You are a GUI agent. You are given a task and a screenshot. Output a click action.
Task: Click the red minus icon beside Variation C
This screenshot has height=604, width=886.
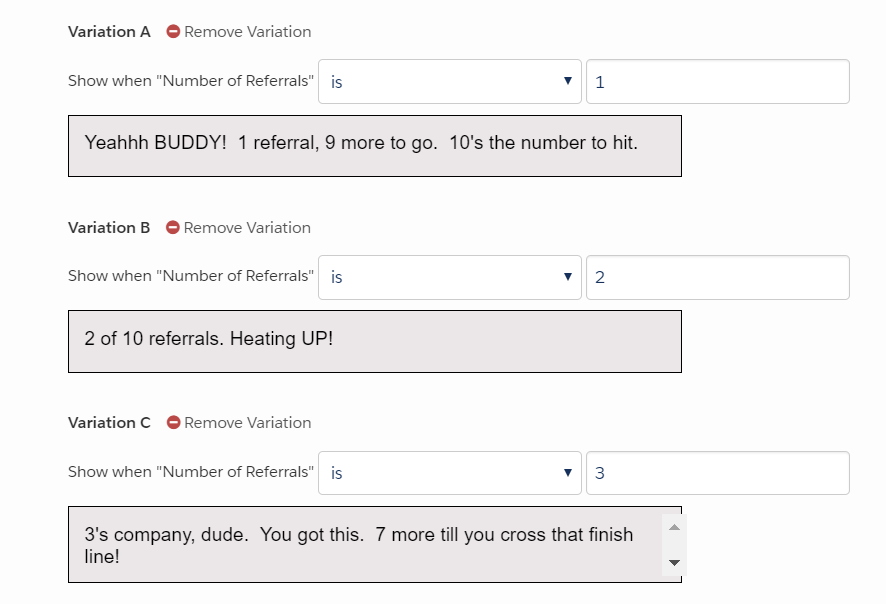(x=172, y=422)
